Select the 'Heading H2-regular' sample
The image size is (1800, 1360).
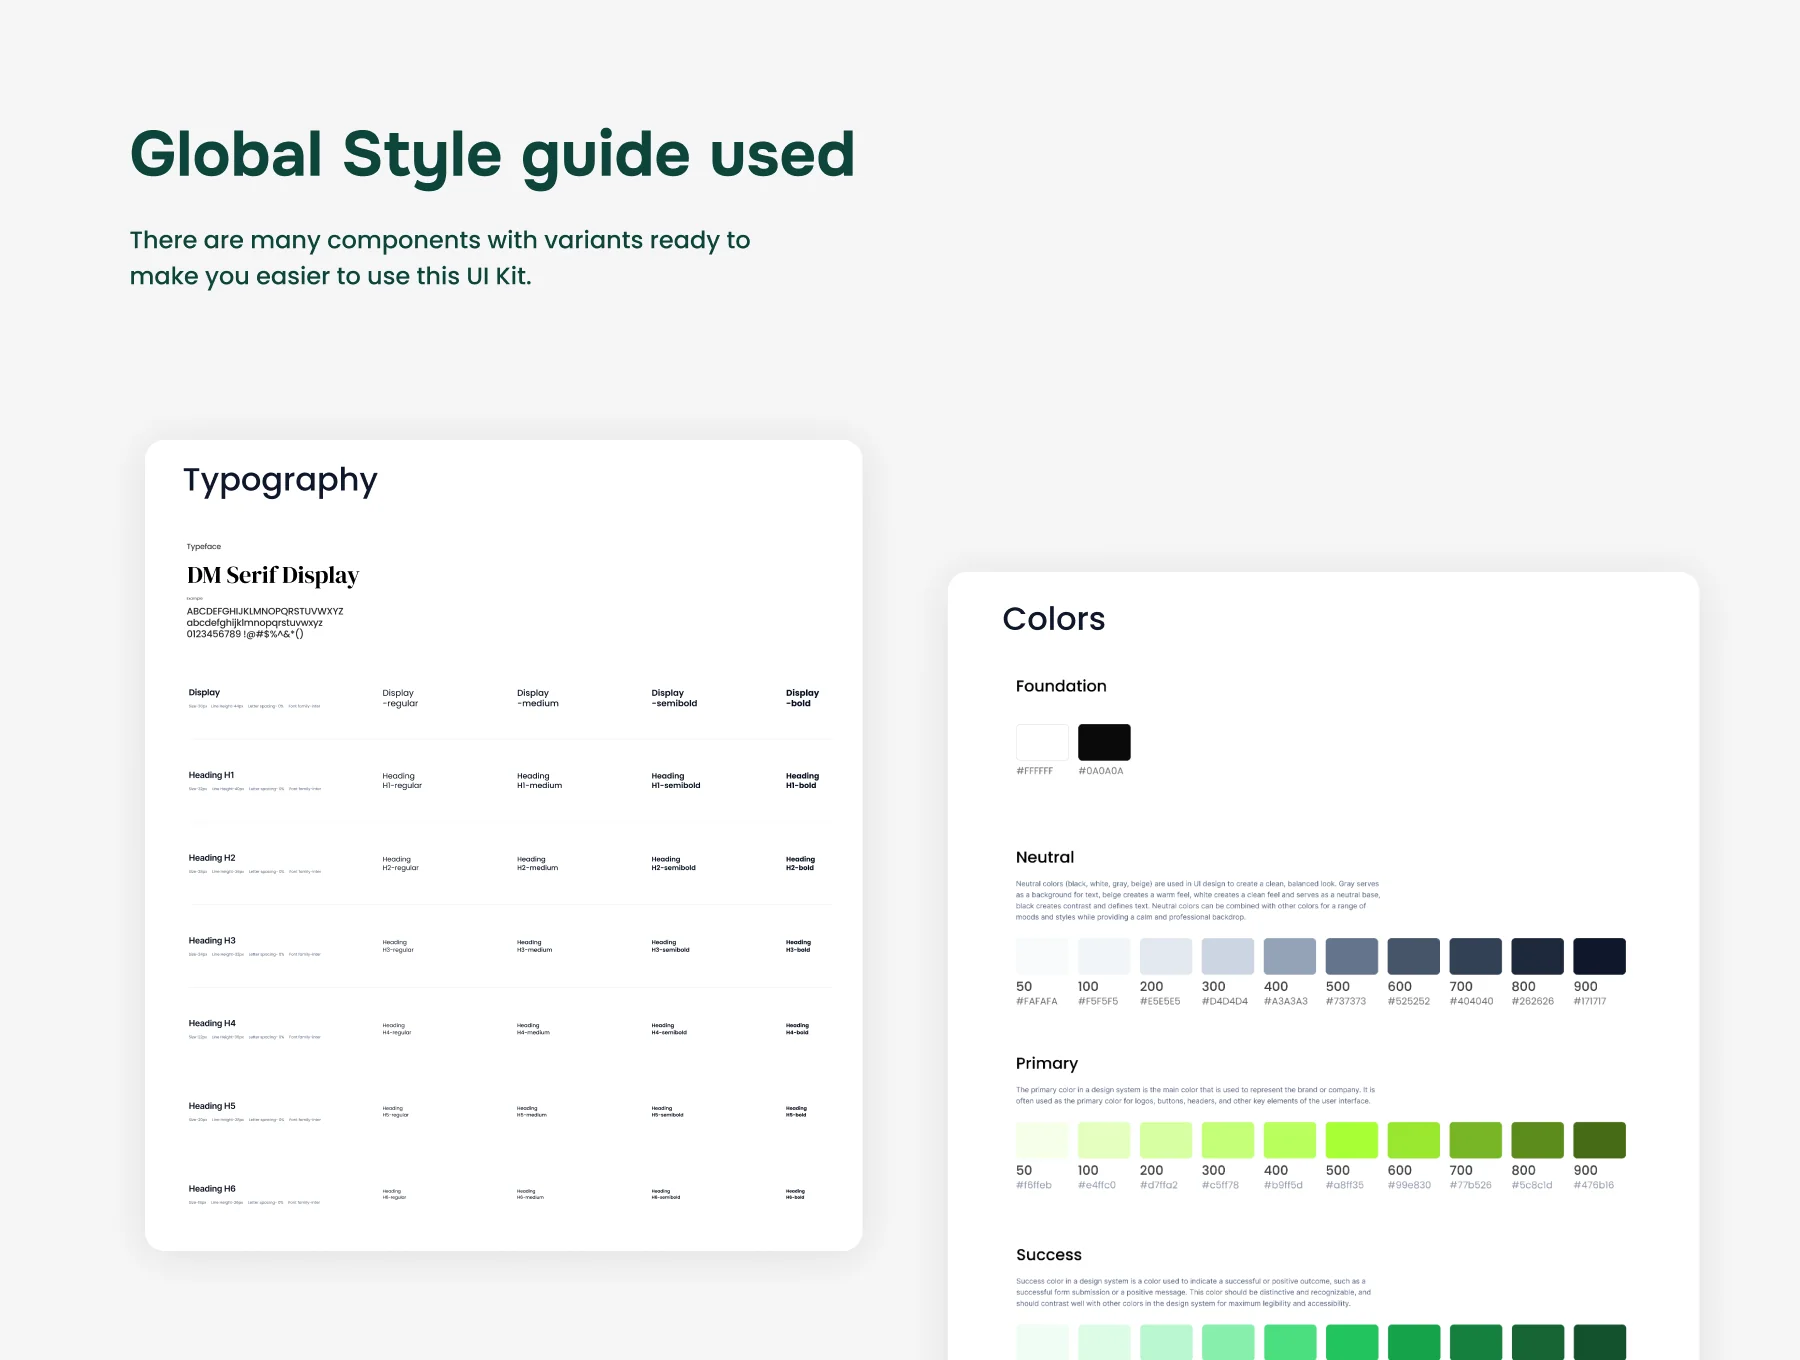click(400, 864)
